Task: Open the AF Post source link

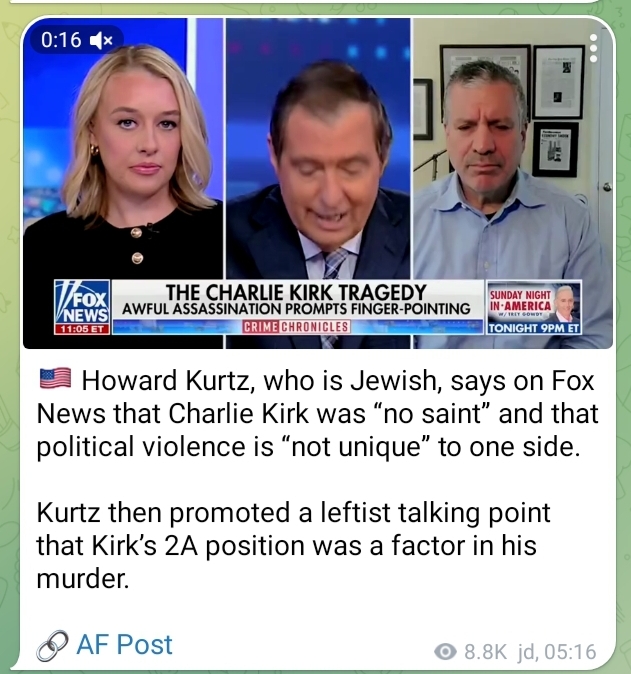Action: [x=124, y=645]
